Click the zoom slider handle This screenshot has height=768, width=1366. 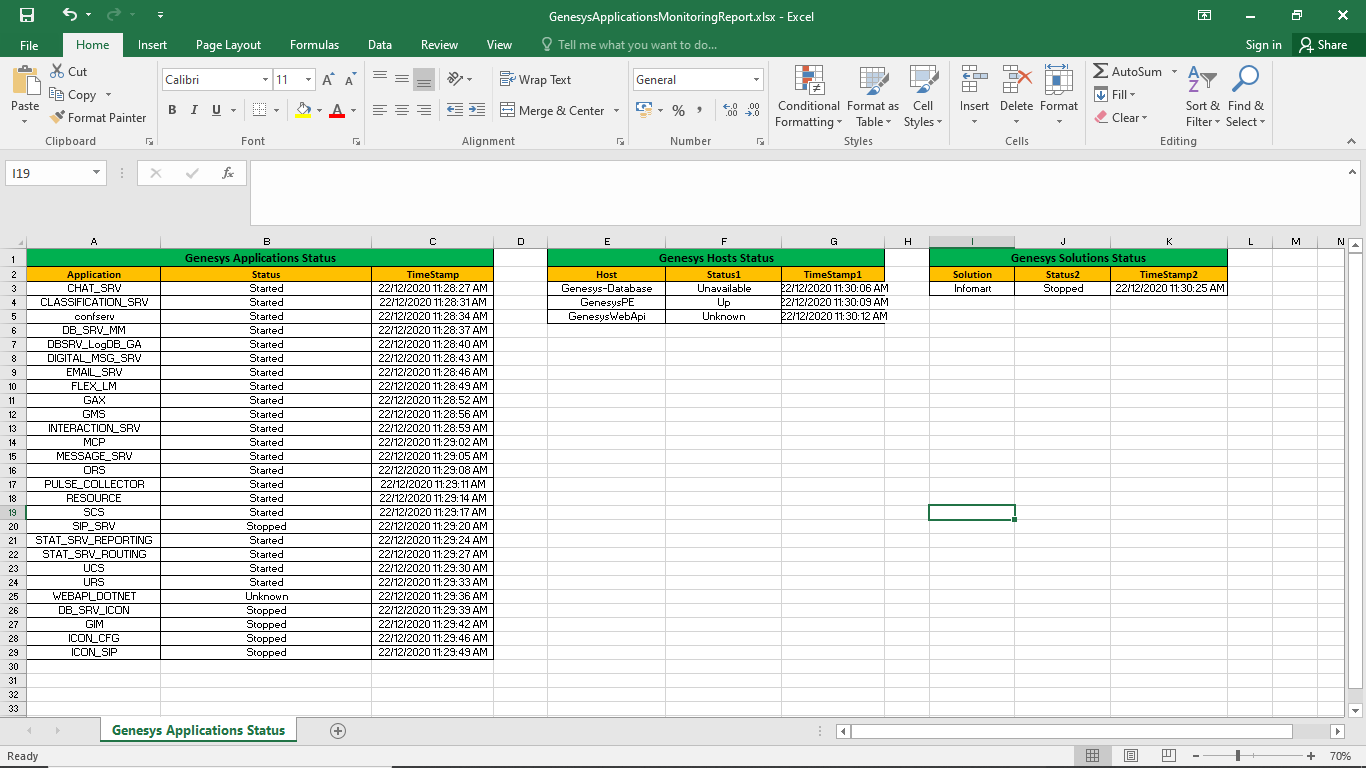(1238, 756)
